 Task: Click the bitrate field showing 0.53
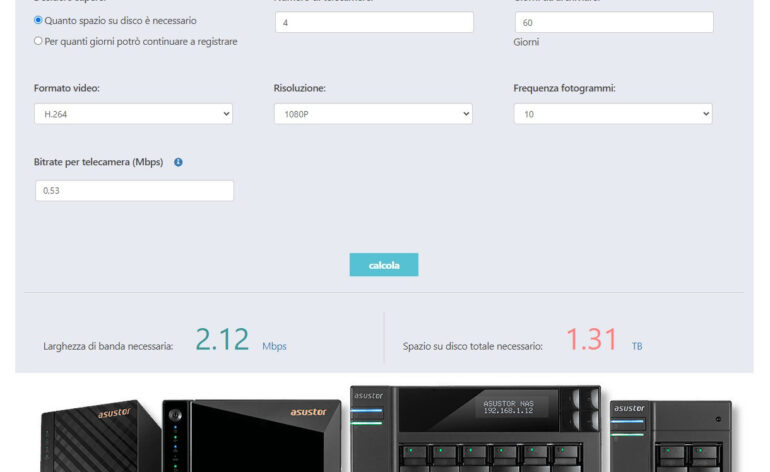pos(135,191)
